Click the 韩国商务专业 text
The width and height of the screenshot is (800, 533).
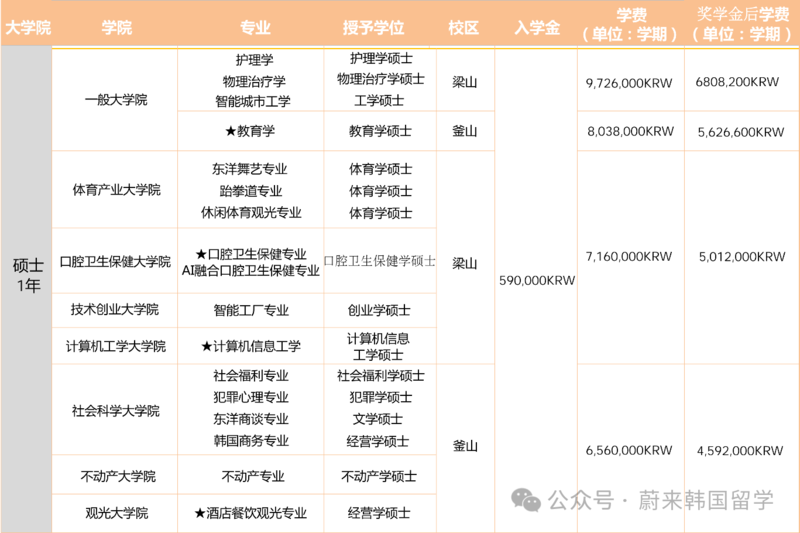tap(251, 441)
